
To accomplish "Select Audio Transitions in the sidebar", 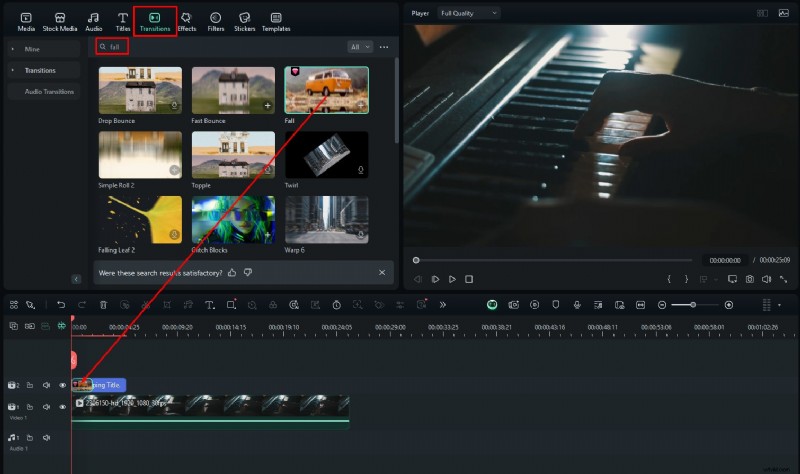I will [50, 91].
